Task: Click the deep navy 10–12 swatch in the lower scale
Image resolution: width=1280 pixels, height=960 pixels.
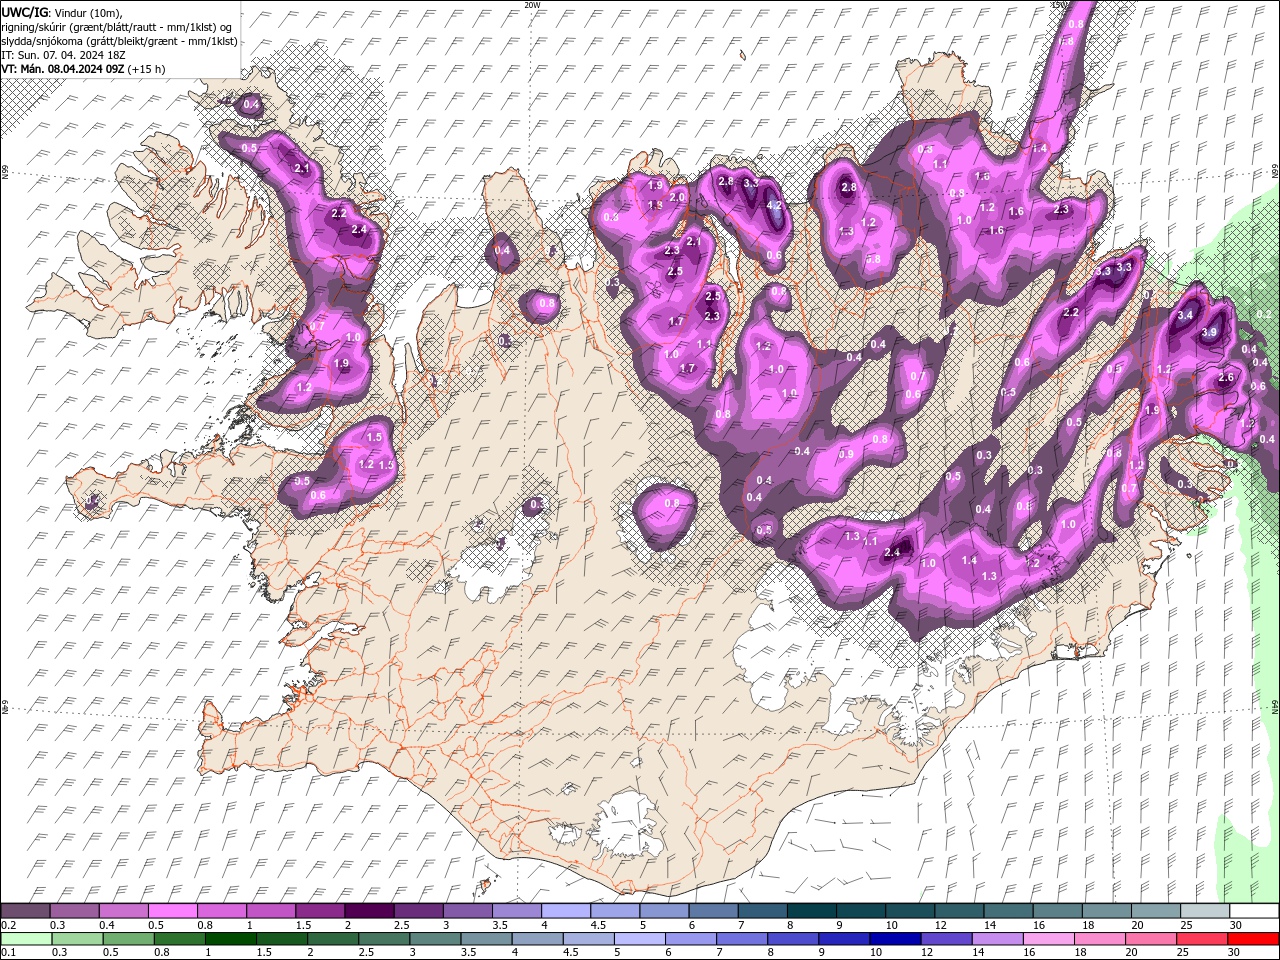Action: (x=894, y=939)
